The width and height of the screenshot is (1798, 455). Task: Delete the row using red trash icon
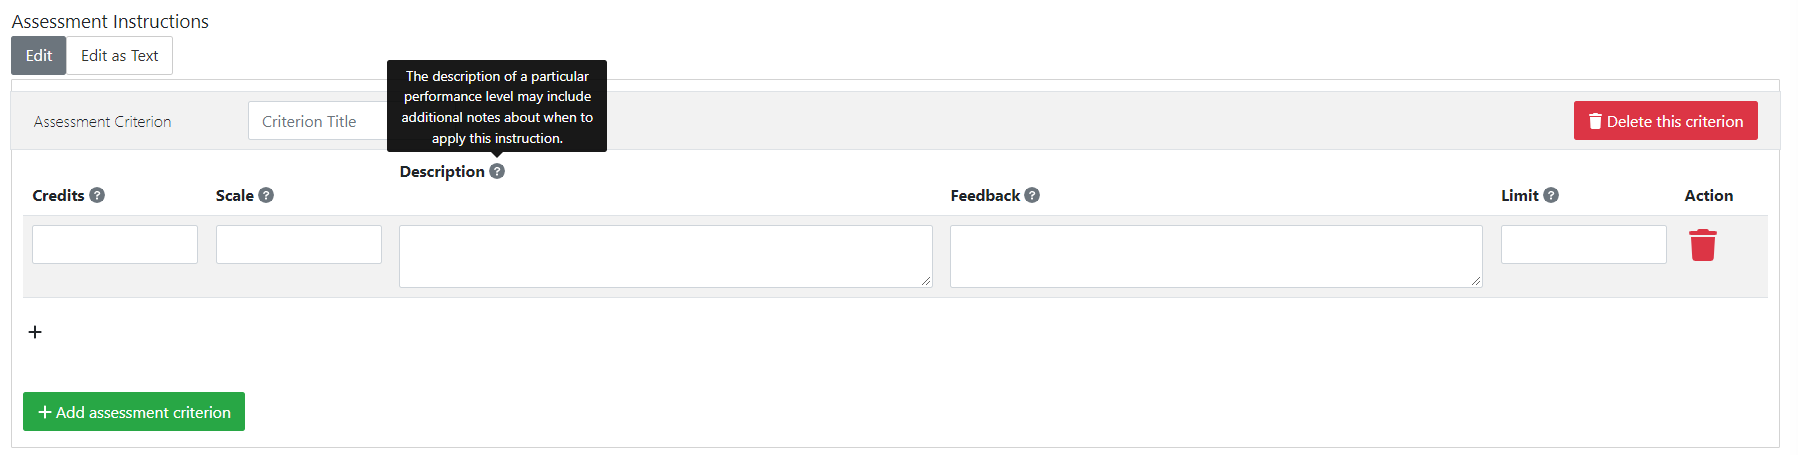(x=1702, y=245)
